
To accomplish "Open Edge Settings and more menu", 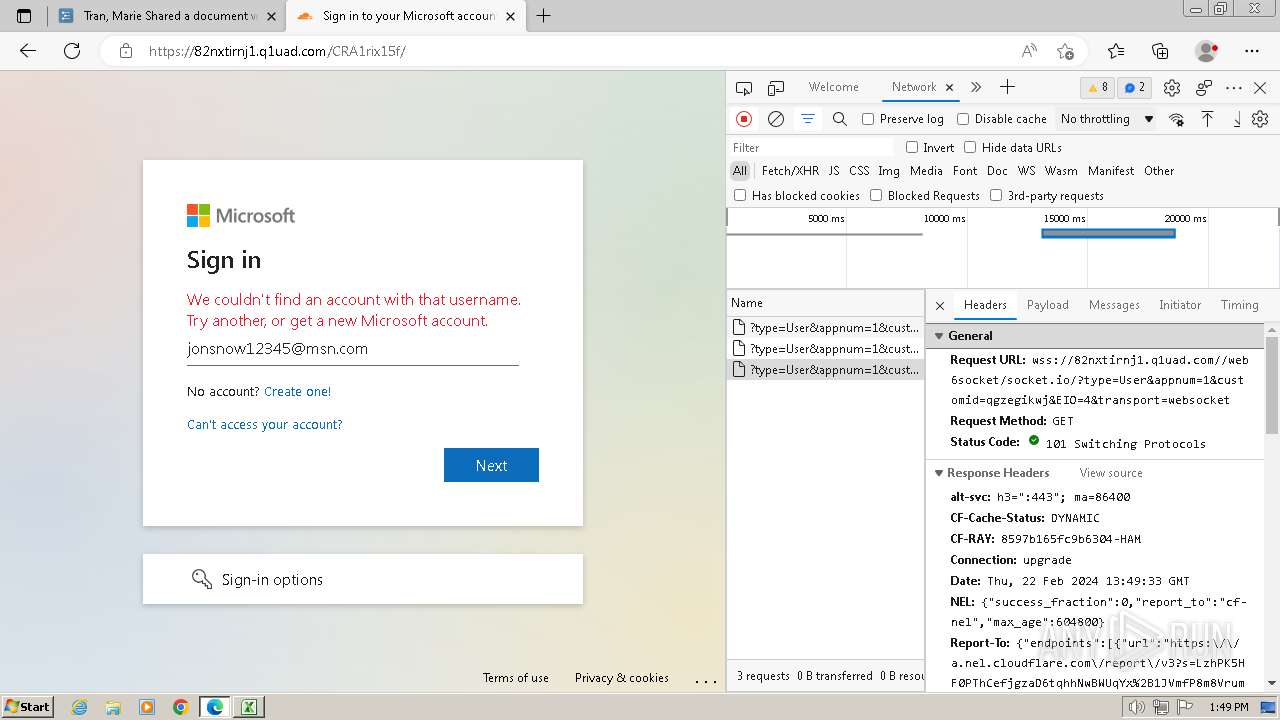I will pos(1252,51).
